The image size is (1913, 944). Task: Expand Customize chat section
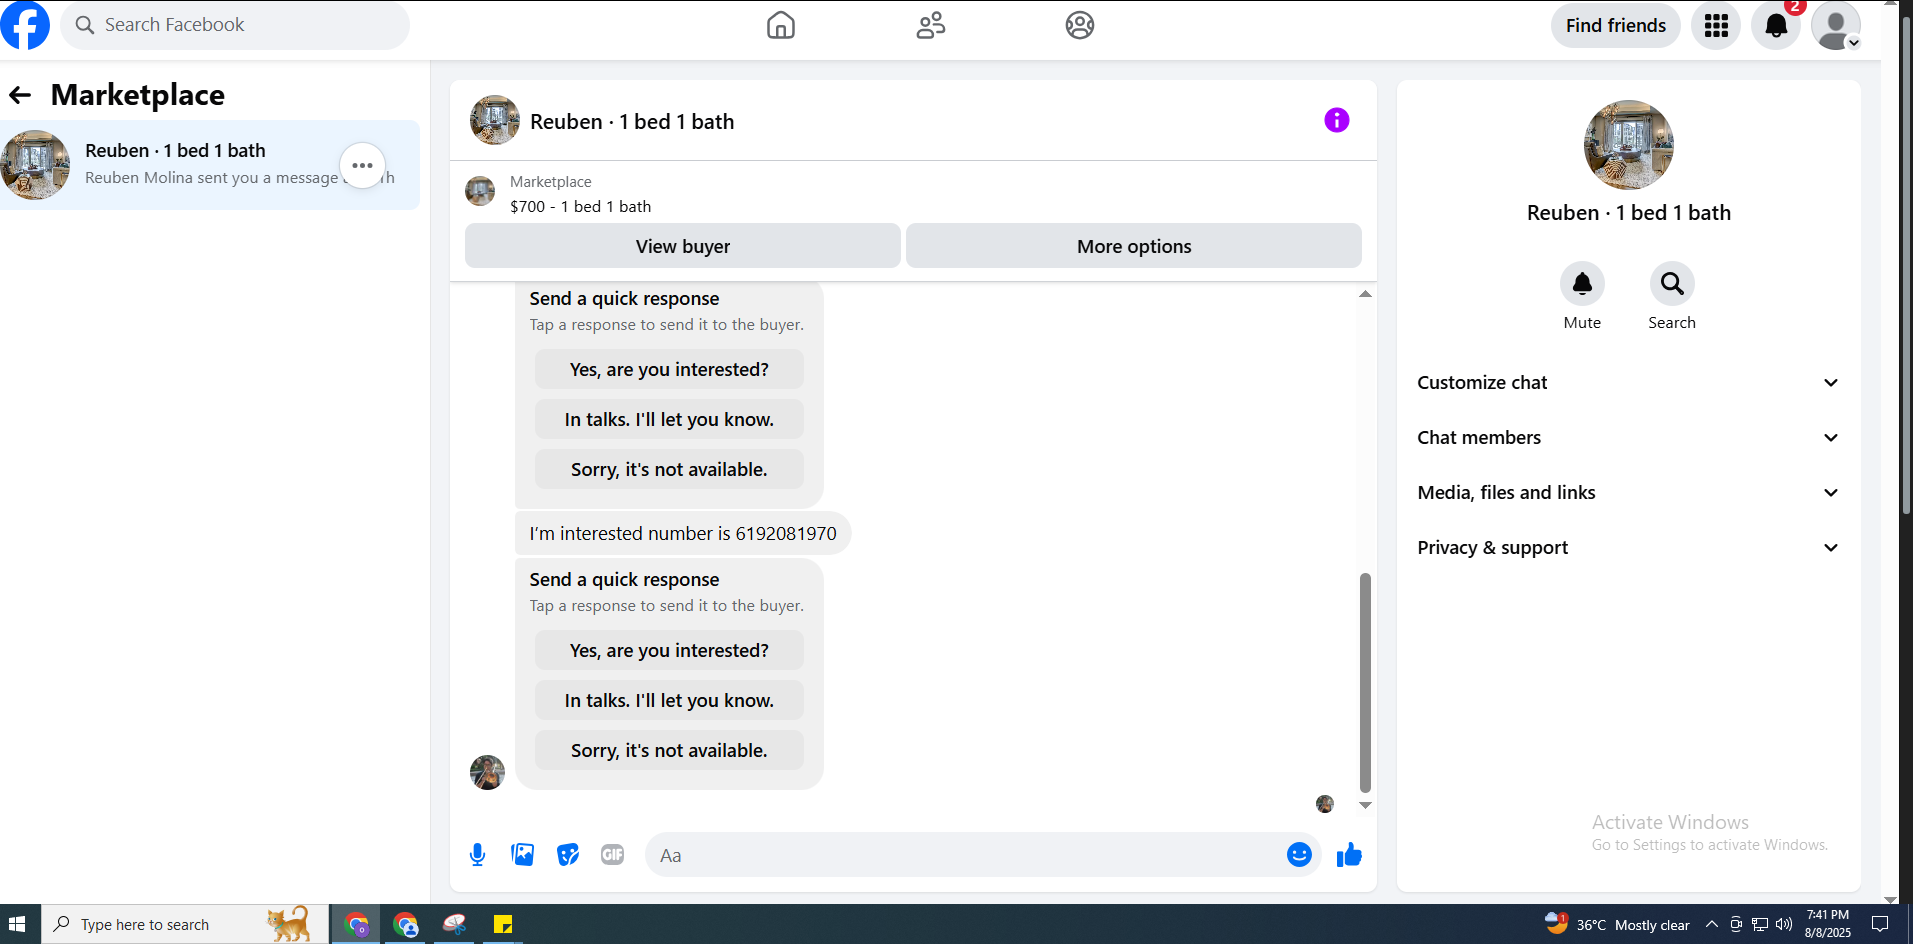1628,383
